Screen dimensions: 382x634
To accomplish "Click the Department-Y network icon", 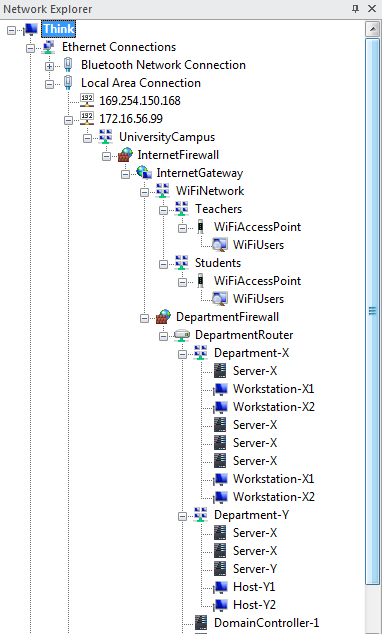I will pyautogui.click(x=200, y=515).
